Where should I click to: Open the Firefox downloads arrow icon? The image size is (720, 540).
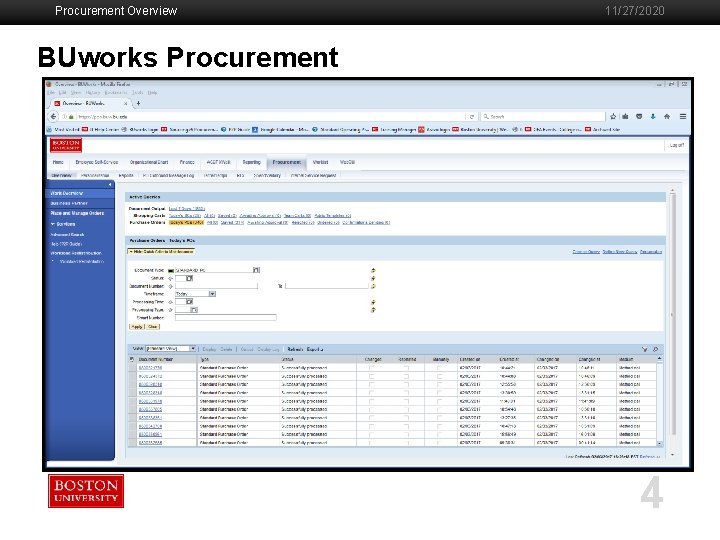click(x=653, y=117)
